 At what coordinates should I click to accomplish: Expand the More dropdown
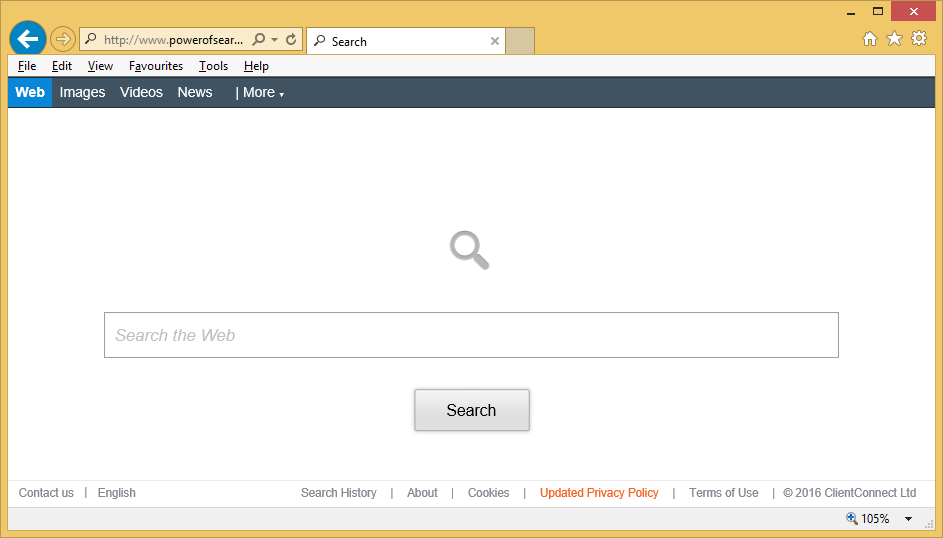tap(263, 93)
